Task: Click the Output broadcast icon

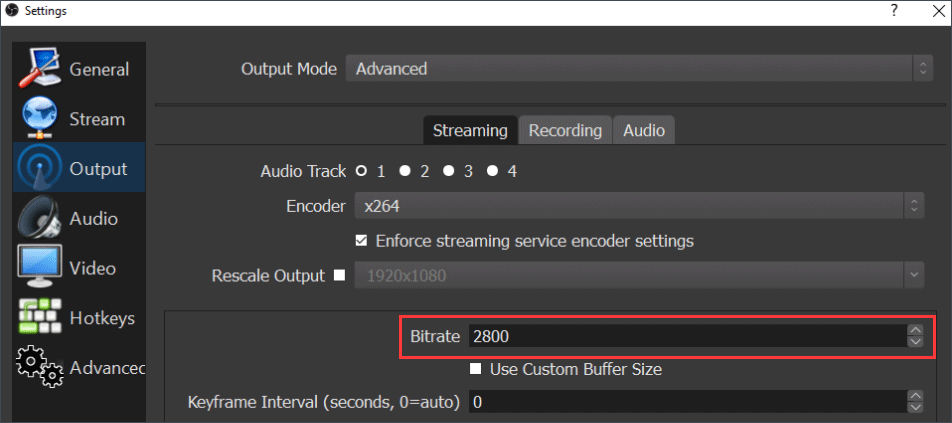Action: click(41, 169)
